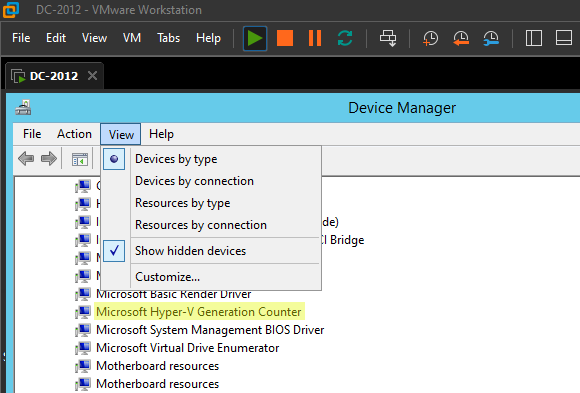Click icon beside Microsoft Basic Render Driver

83,295
